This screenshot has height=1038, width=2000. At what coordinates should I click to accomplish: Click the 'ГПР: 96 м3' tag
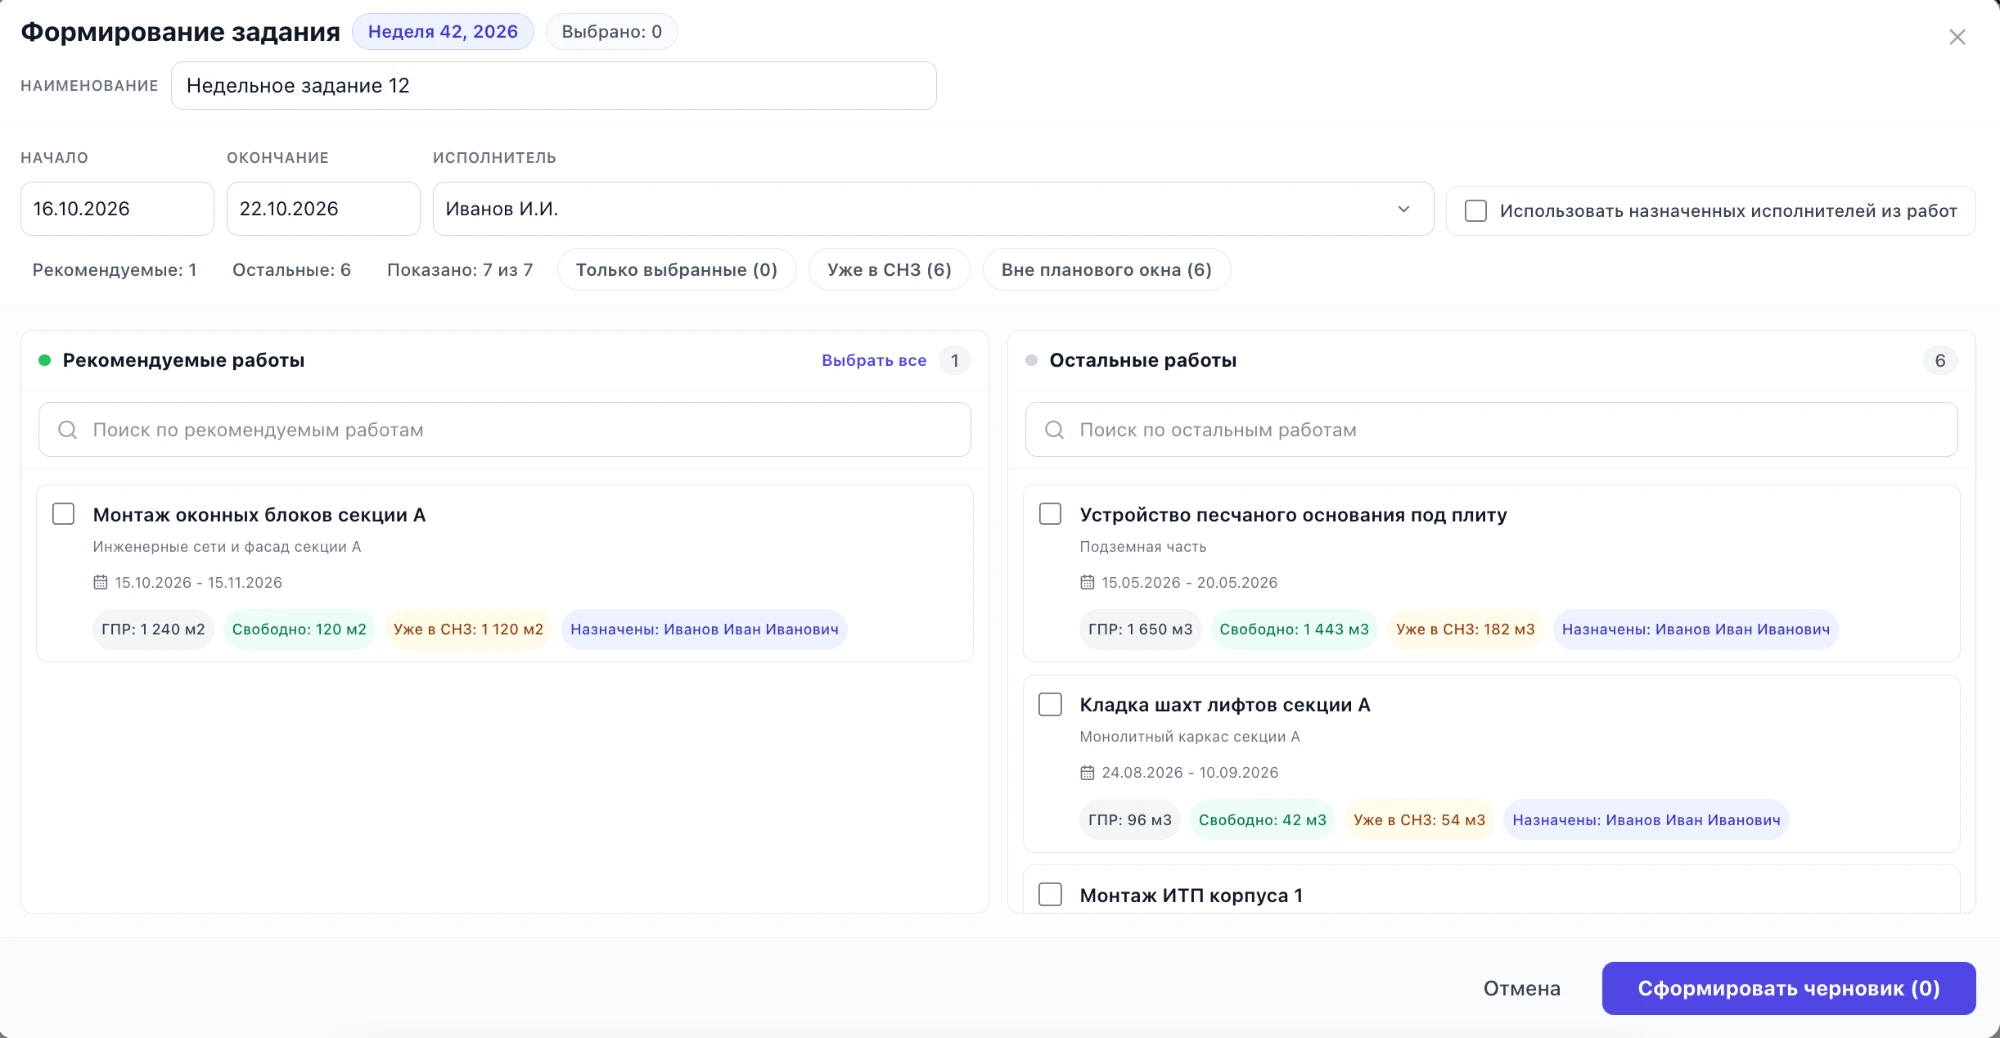coord(1130,820)
